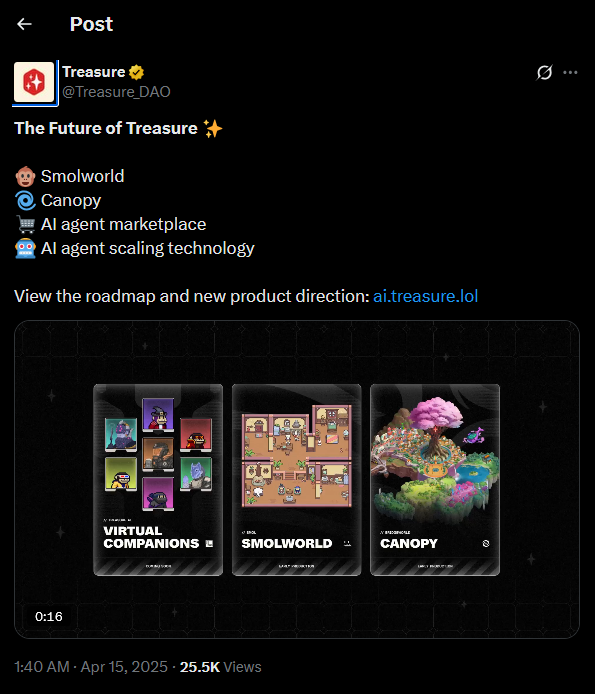Viewport: 595px width, 694px height.
Task: Click the robot emoji icon
Action: (25, 248)
